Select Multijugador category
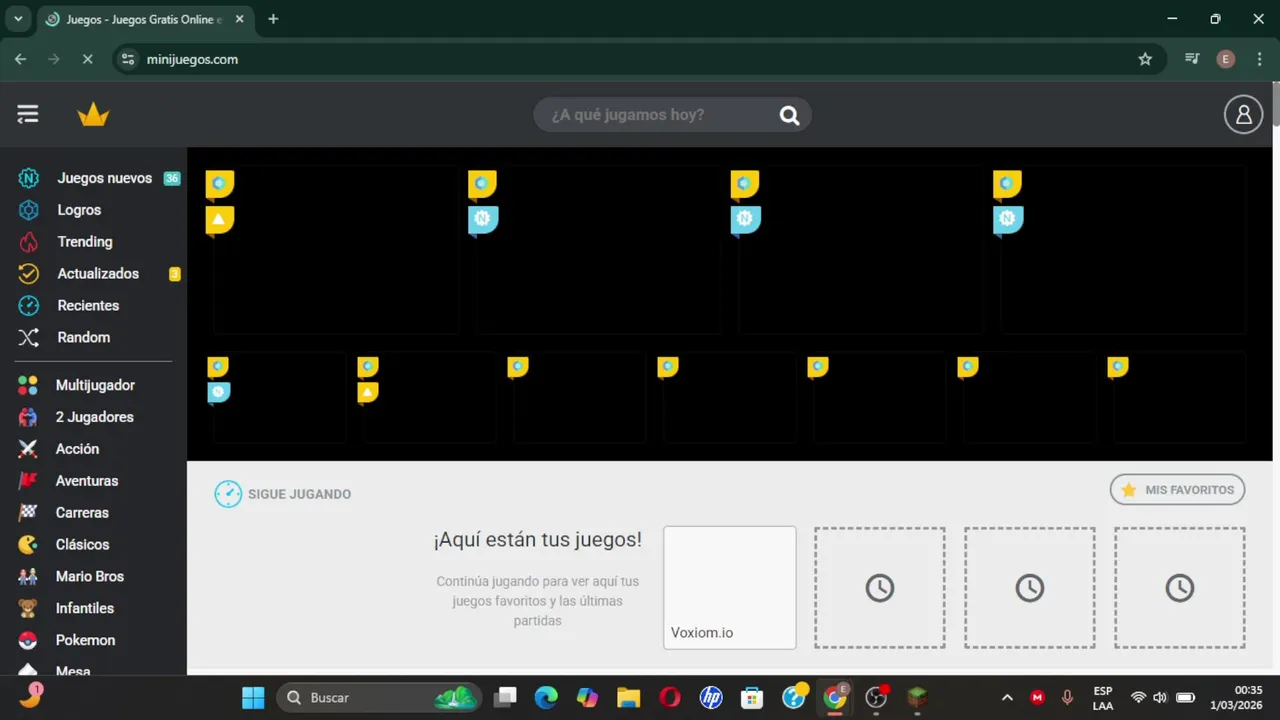Viewport: 1280px width, 720px height. tap(95, 385)
